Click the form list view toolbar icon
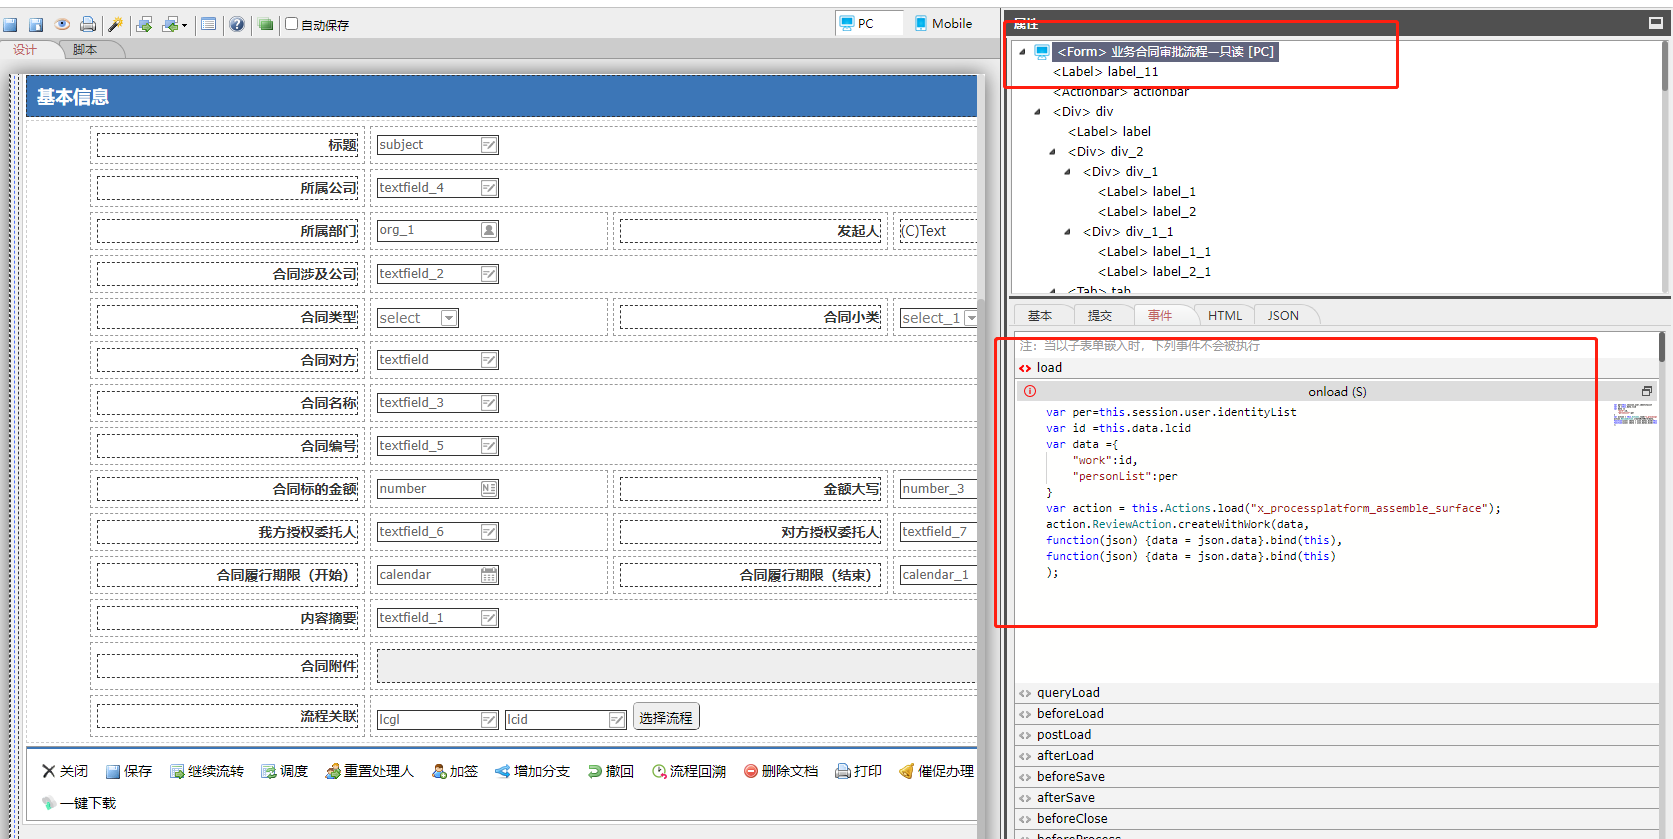This screenshot has width=1673, height=839. click(208, 24)
